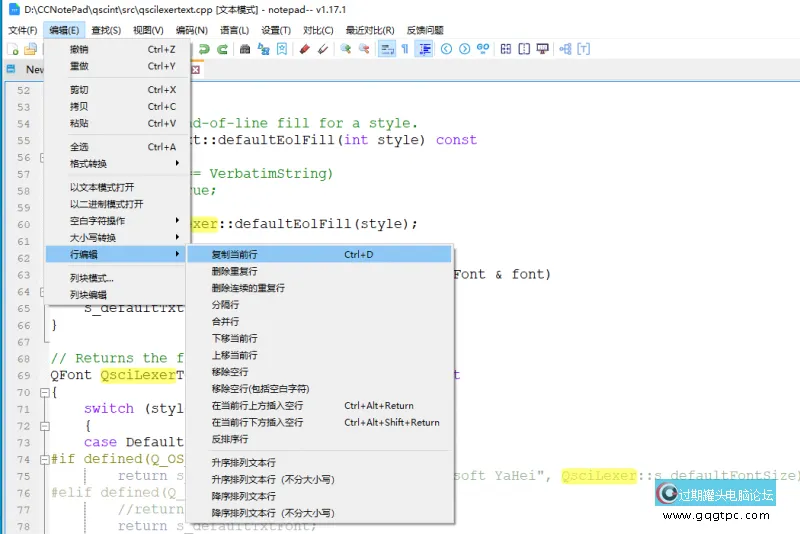Collapse the fold marker at line 72
Viewport: 800px width, 534px height.
(x=45, y=426)
